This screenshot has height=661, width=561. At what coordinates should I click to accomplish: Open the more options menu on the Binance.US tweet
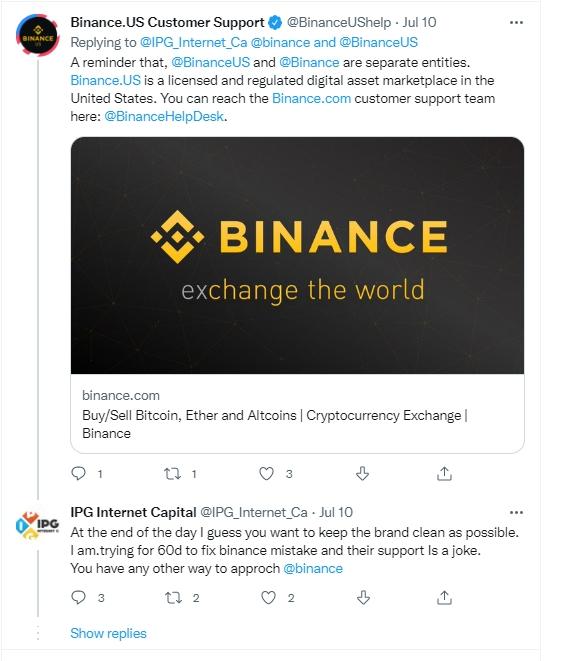(516, 22)
